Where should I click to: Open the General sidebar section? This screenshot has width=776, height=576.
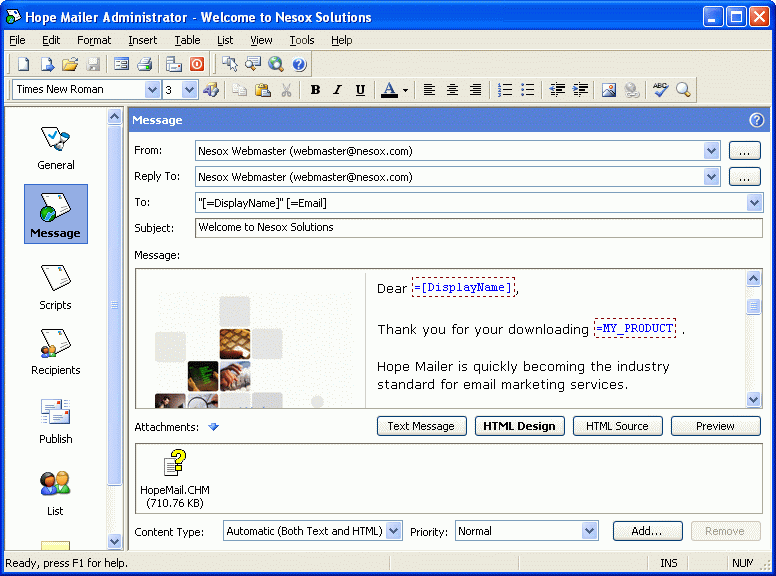[x=55, y=148]
